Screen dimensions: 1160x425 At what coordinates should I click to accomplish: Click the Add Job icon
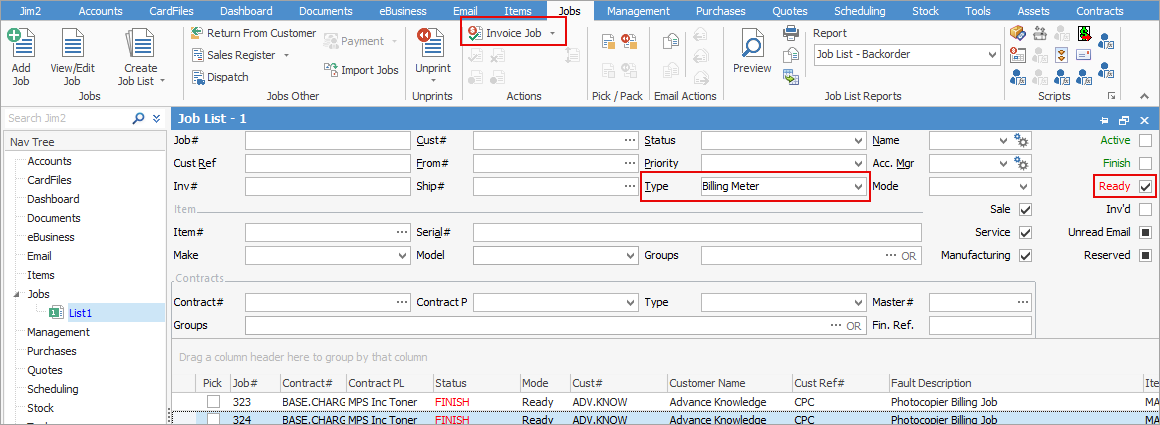tap(21, 43)
